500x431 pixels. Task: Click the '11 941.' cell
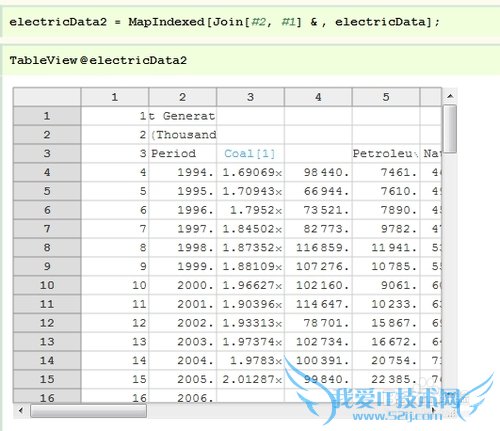(386, 247)
